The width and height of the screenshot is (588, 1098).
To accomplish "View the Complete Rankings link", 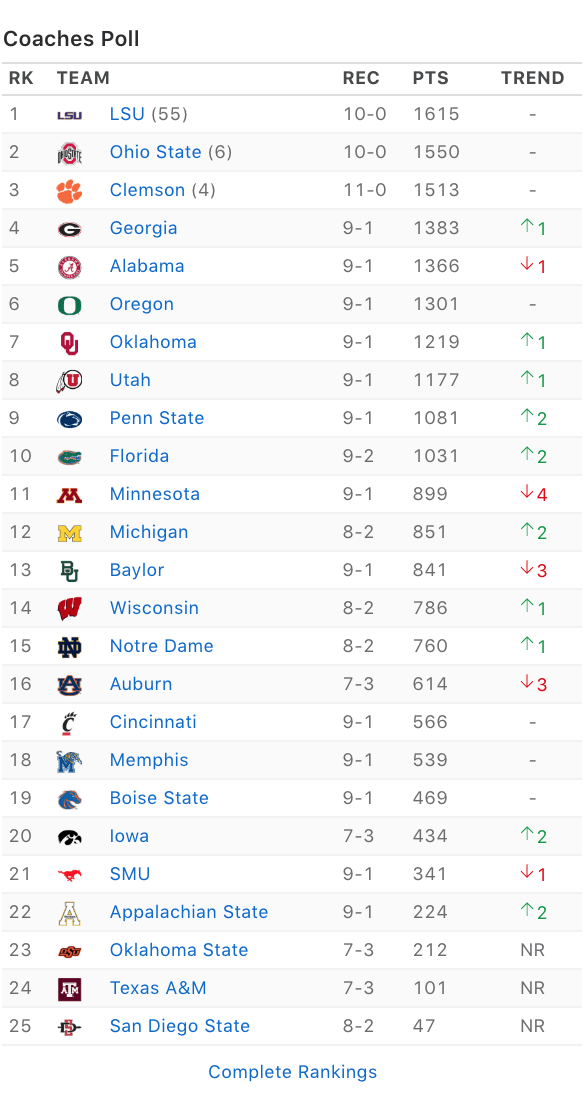I will (293, 1071).
